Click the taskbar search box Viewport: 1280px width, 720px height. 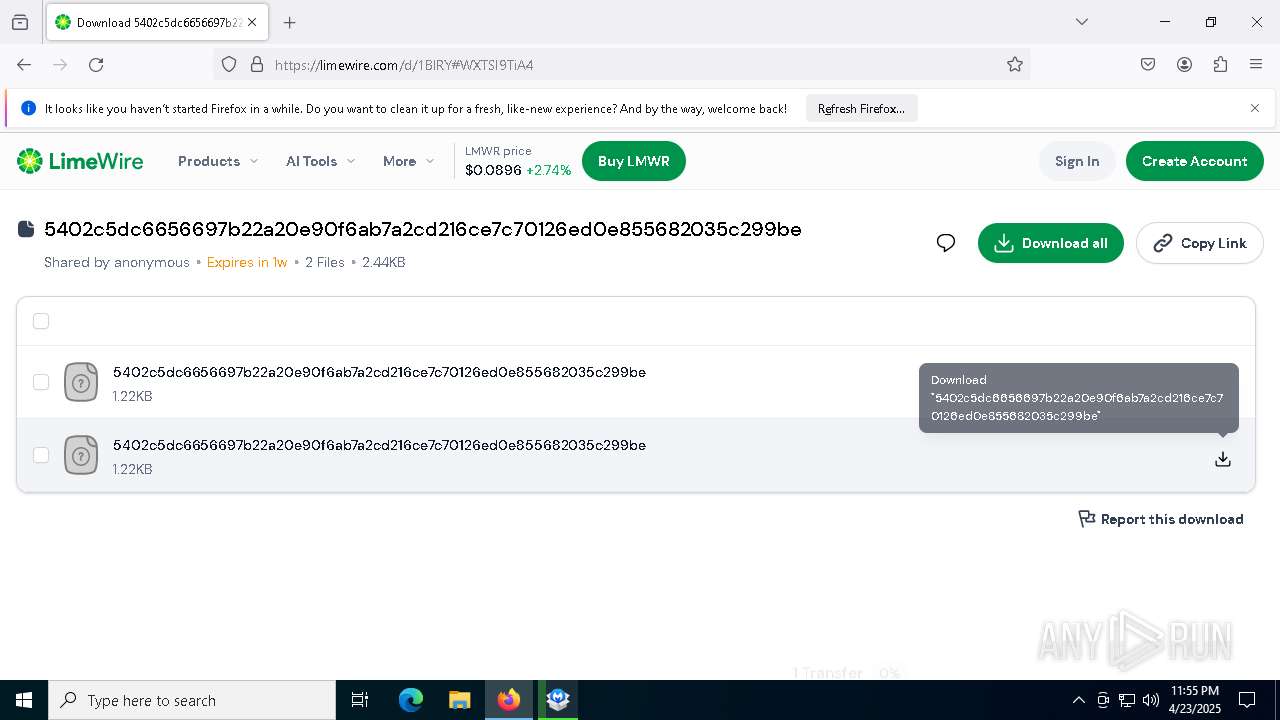(x=192, y=700)
